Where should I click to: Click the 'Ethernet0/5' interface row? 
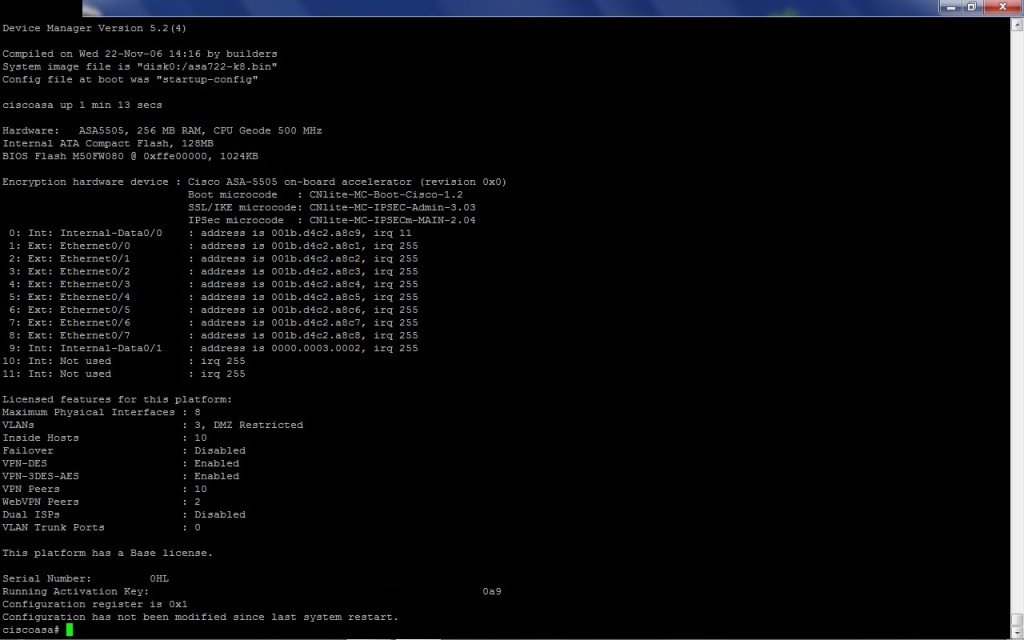[x=213, y=310]
